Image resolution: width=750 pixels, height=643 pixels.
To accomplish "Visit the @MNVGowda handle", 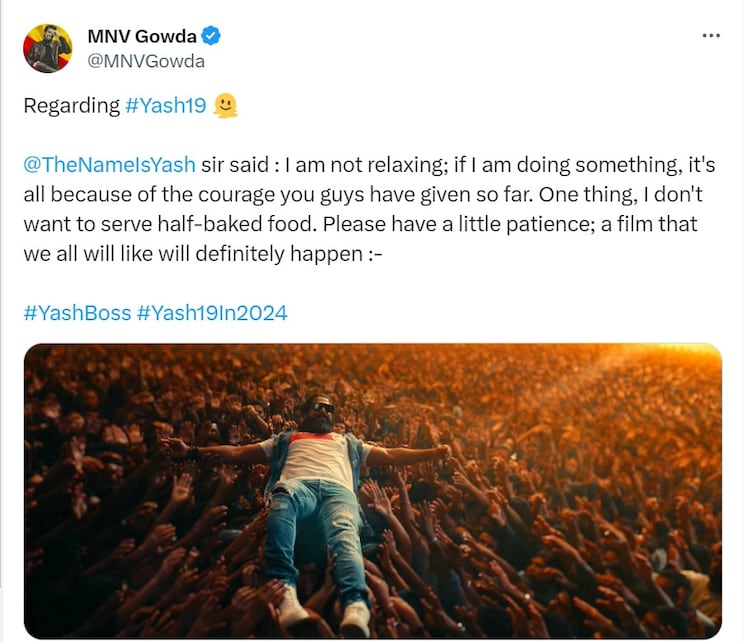I will pos(146,62).
